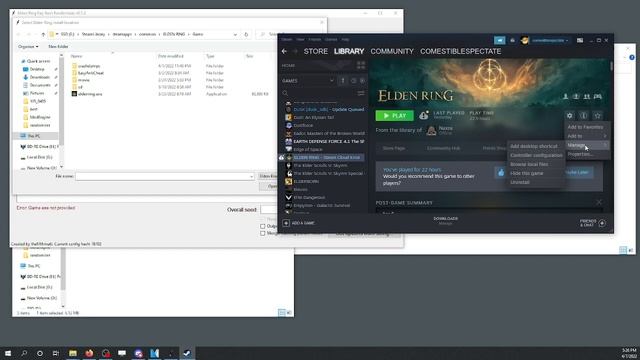
Task: Open Task View on taskbar
Action: (x=56, y=353)
